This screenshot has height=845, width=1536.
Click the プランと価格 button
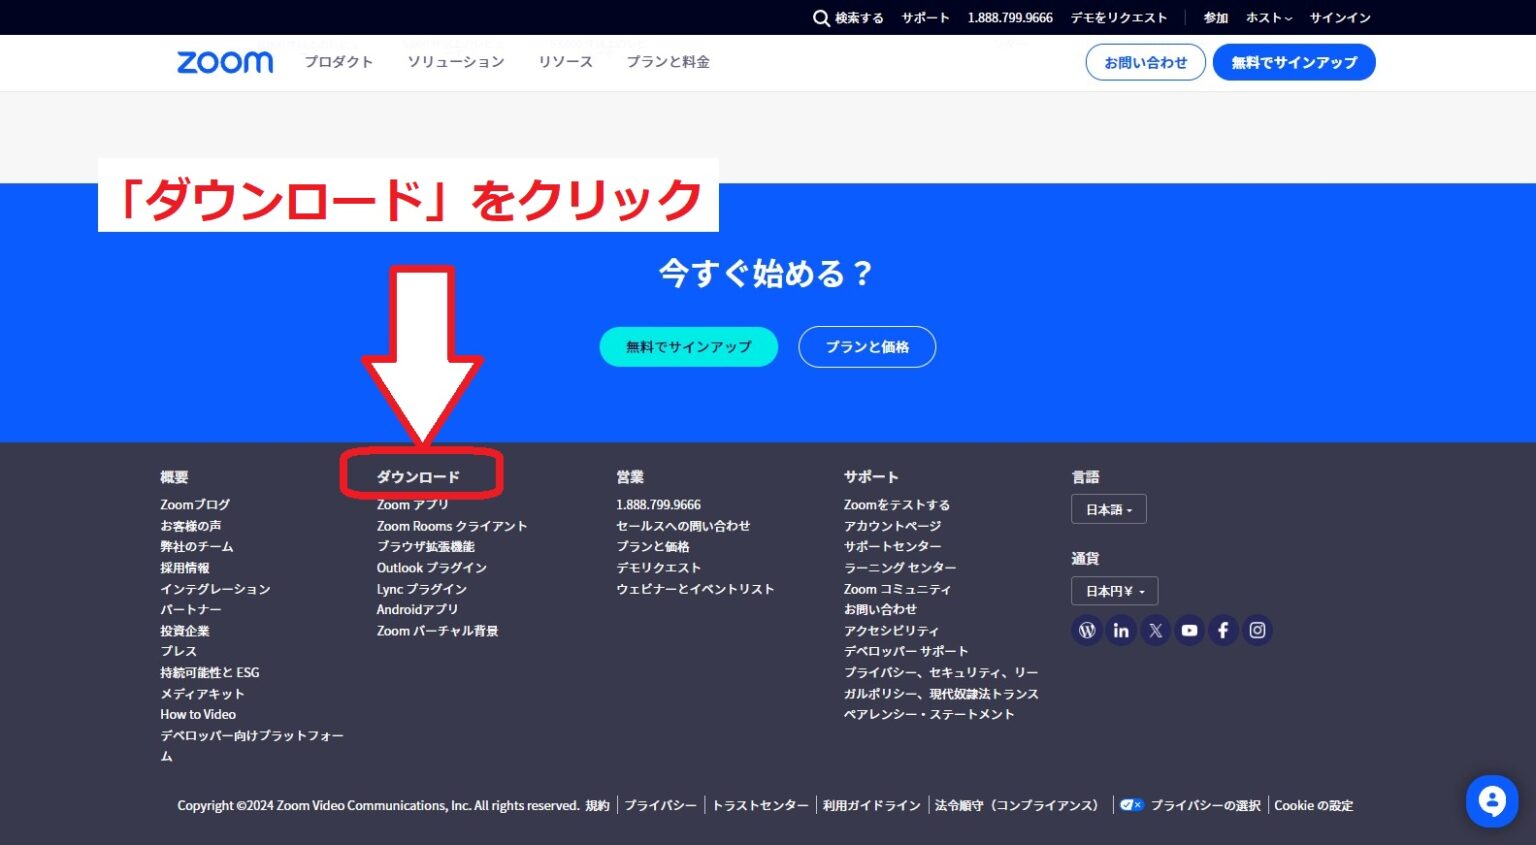(866, 346)
